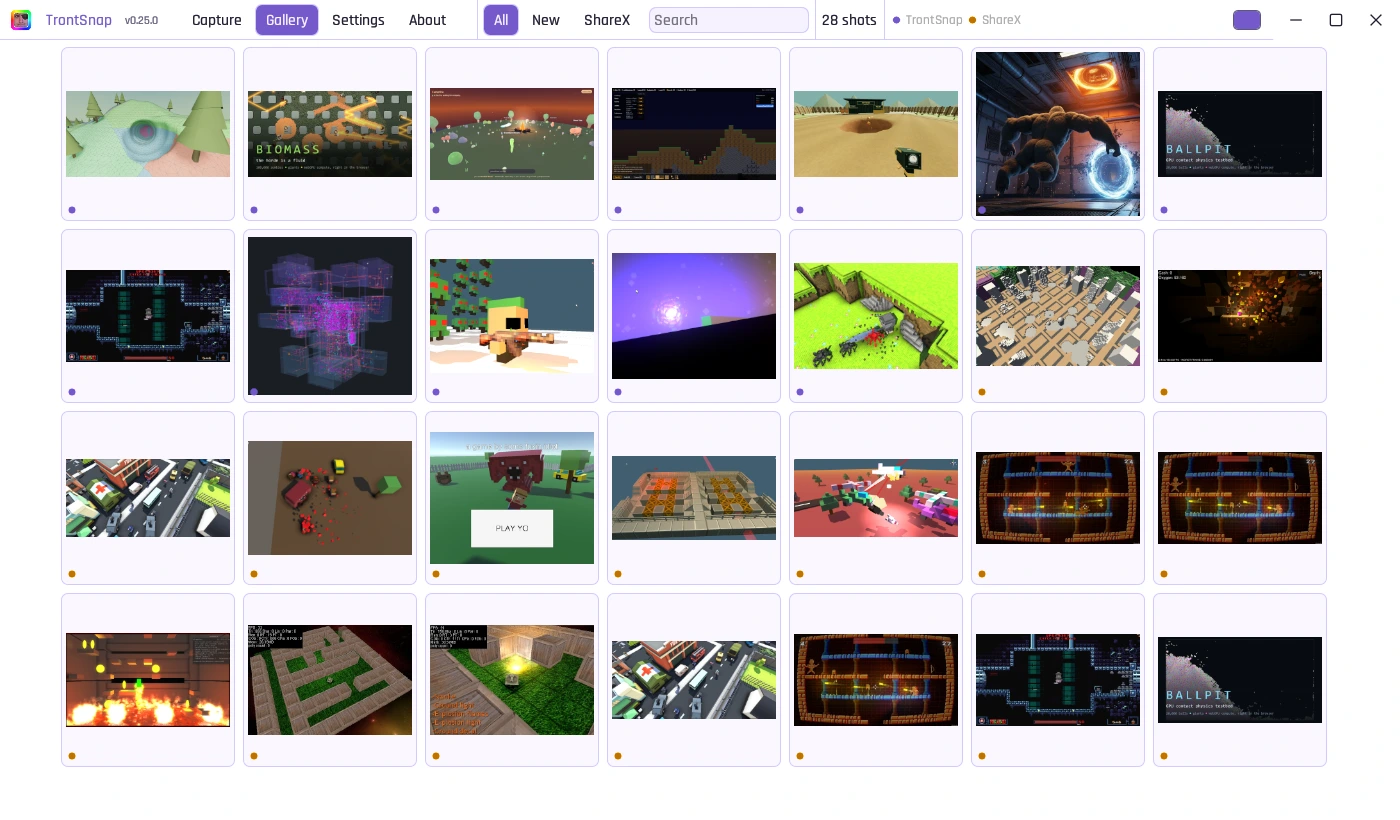Screen dimensions: 1400x820
Task: Switch to the Gallery tab
Action: pyautogui.click(x=287, y=20)
